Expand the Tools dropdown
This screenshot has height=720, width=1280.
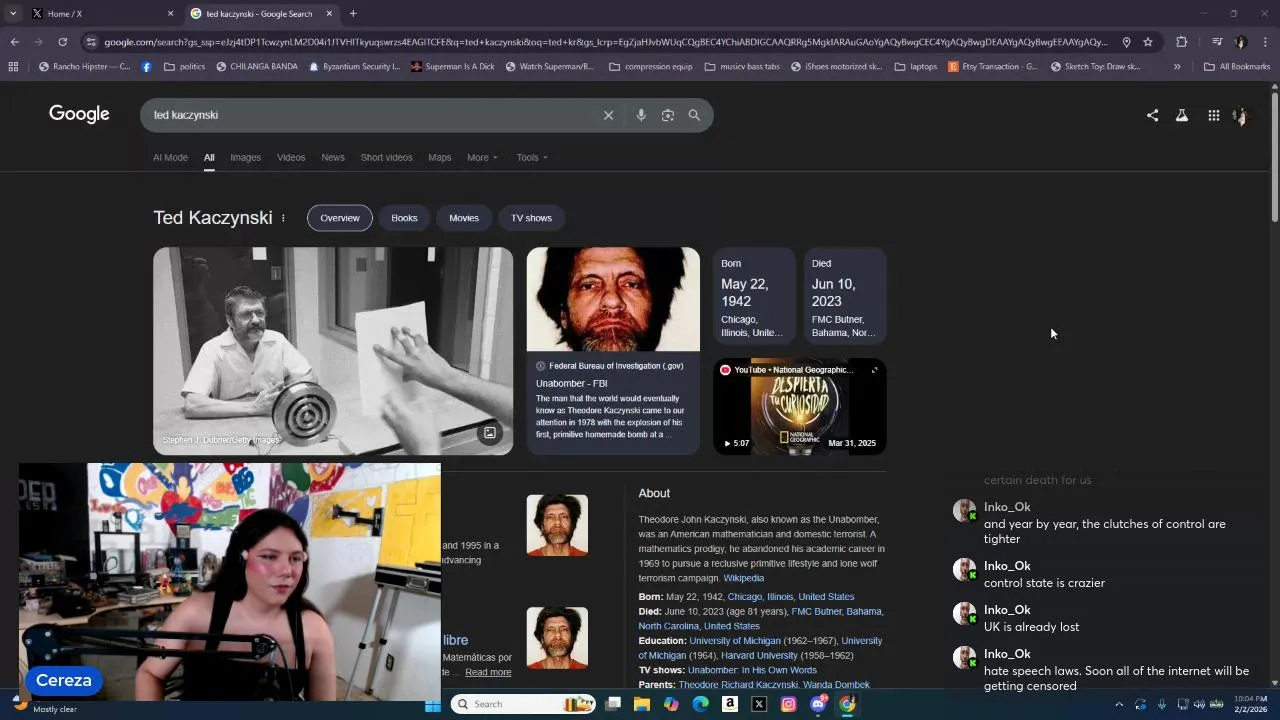pyautogui.click(x=532, y=157)
